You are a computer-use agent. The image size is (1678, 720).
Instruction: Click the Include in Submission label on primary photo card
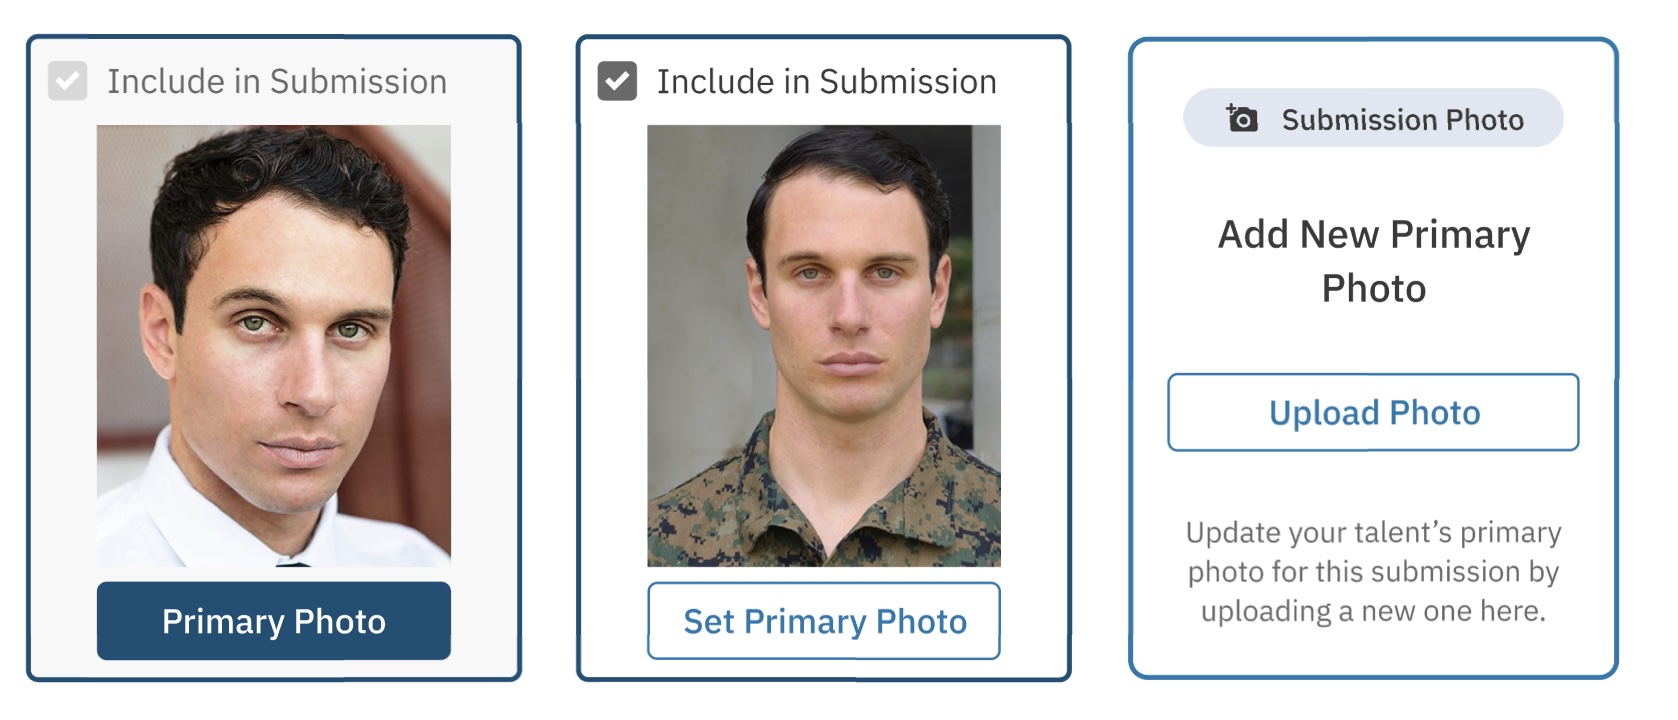point(277,81)
